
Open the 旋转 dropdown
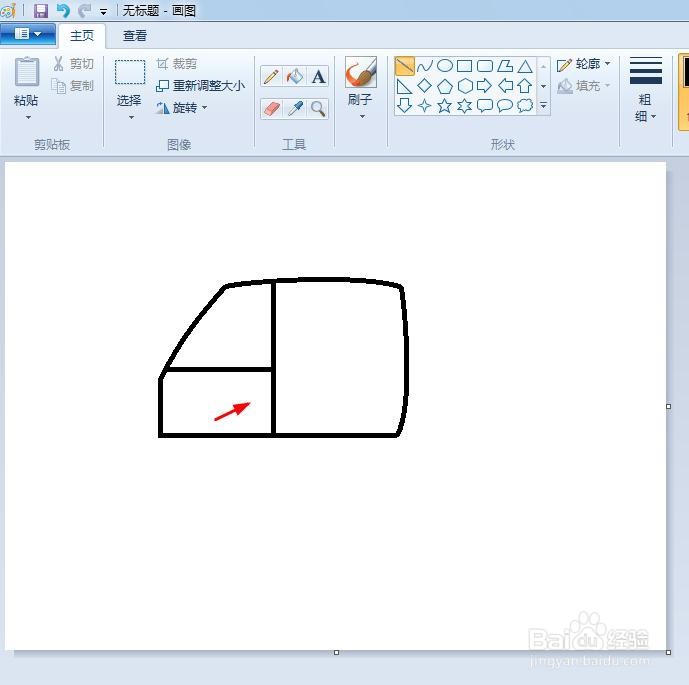[182, 108]
